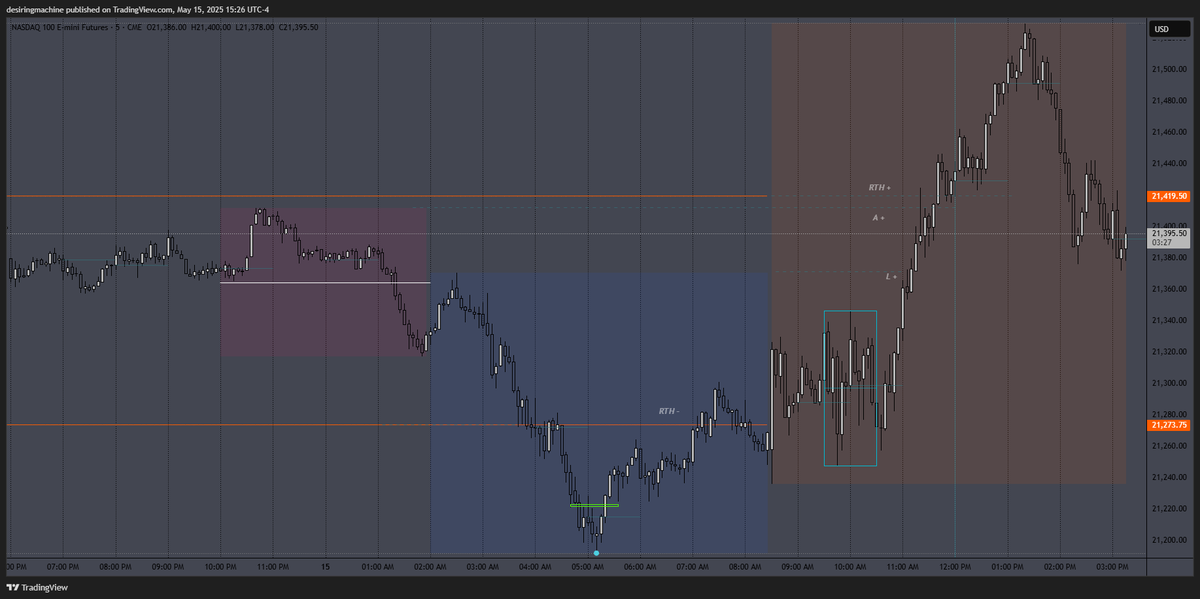This screenshot has height=599, width=1200.
Task: Click the 11:00 PM time axis label
Action: (x=273, y=566)
